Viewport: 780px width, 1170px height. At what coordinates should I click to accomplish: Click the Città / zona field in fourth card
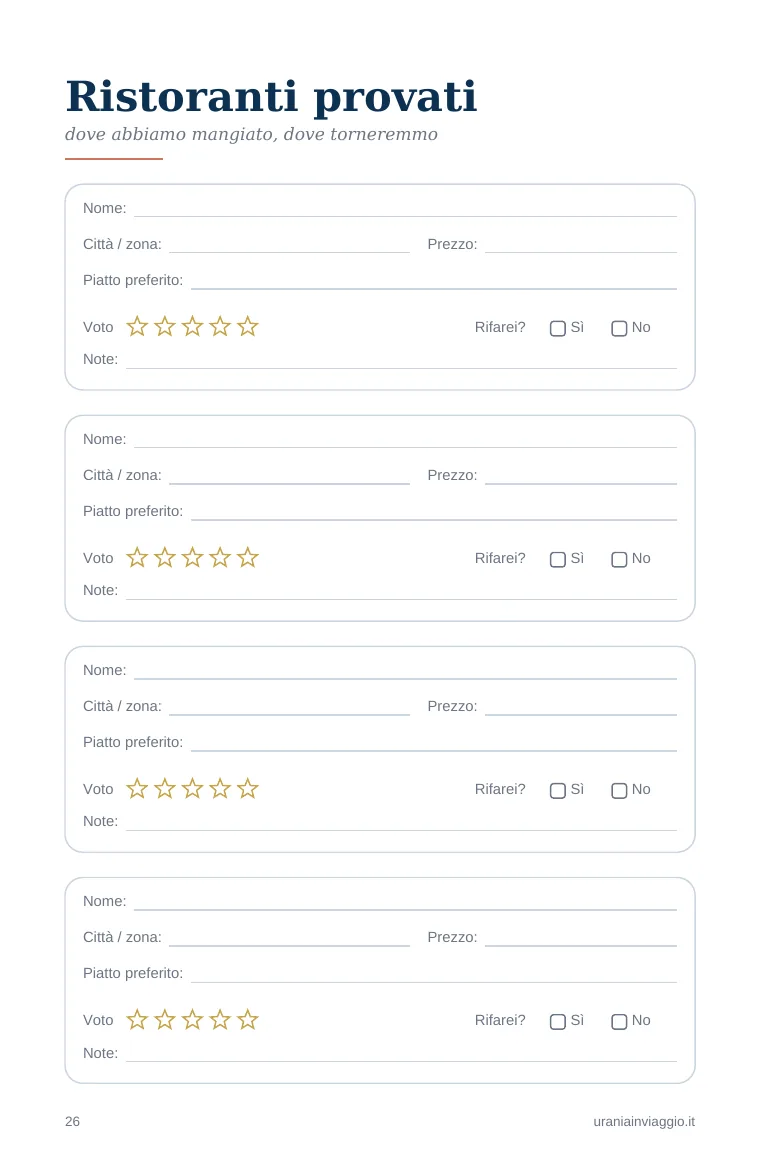290,938
